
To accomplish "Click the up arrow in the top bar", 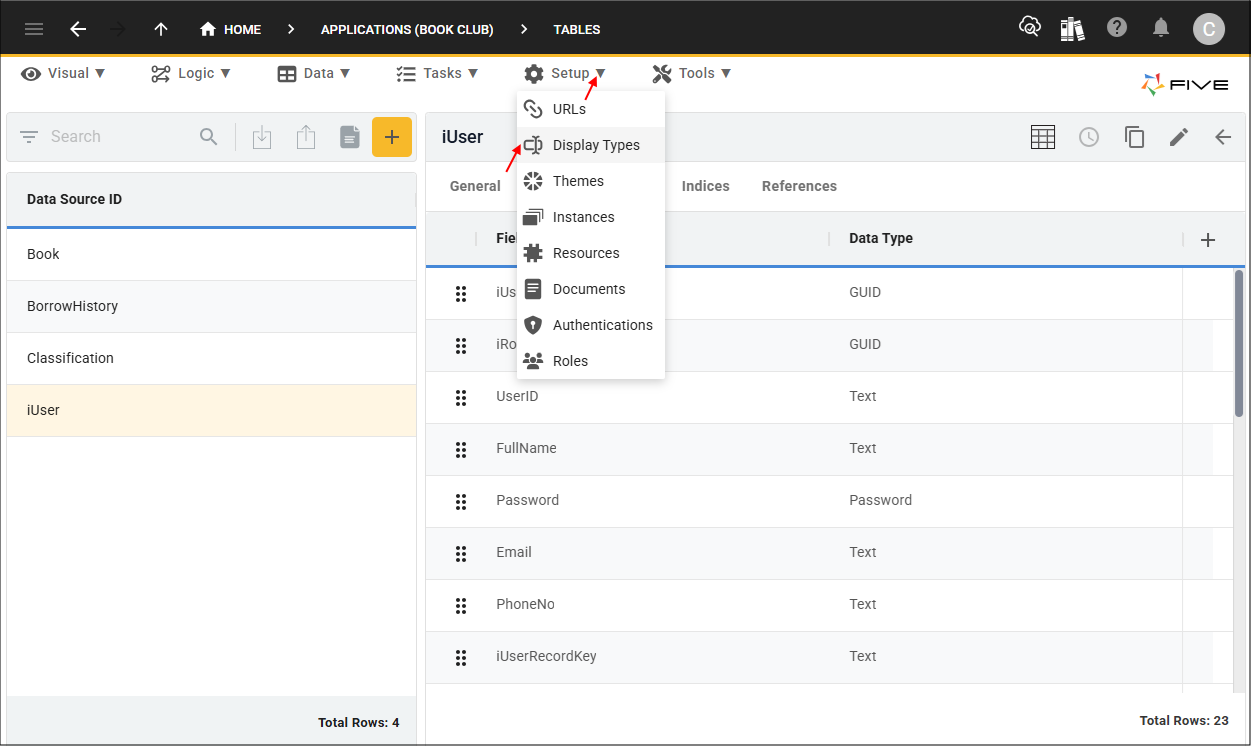I will pos(161,29).
